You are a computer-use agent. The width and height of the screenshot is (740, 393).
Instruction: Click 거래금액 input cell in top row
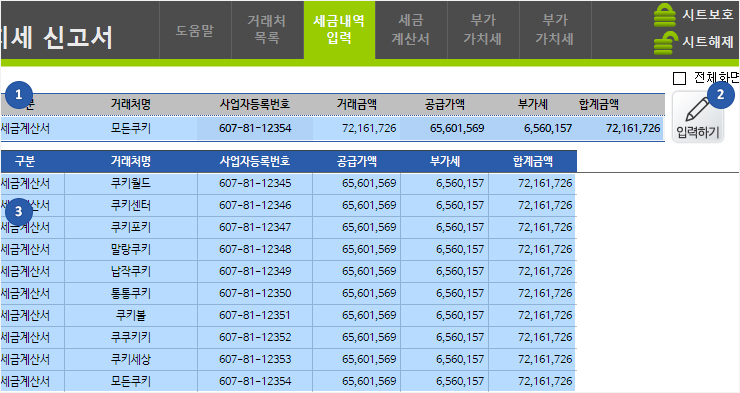[x=356, y=128]
